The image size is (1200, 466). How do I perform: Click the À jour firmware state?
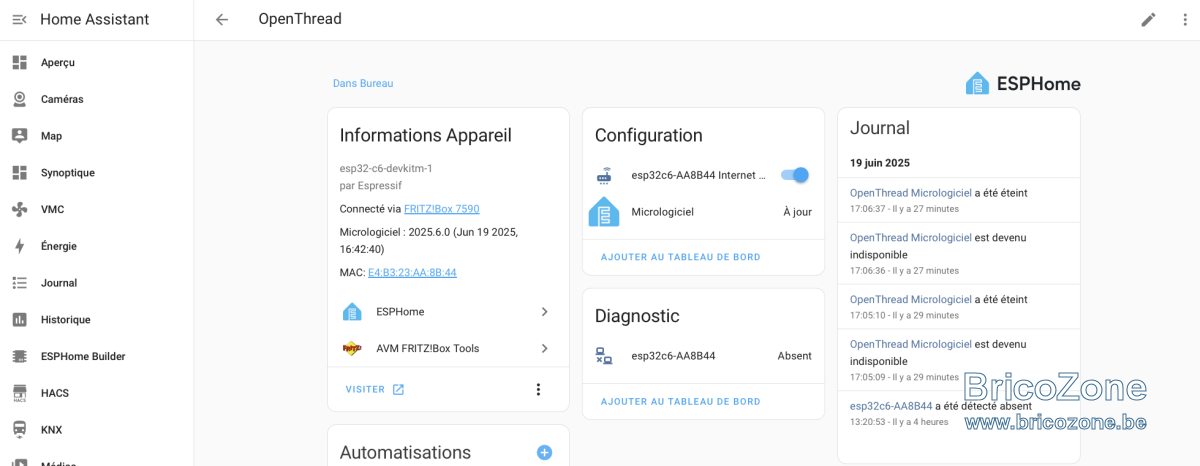pyautogui.click(x=797, y=212)
